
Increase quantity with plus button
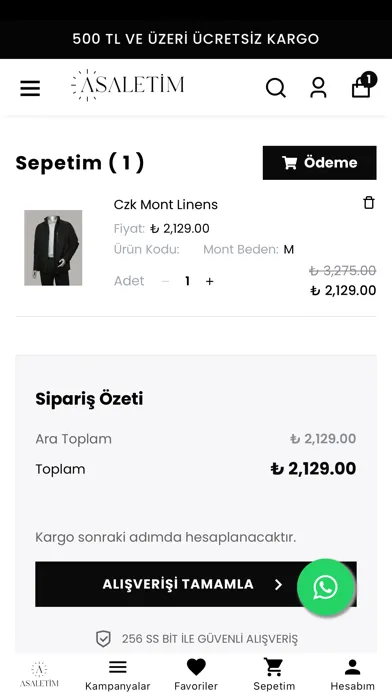[210, 281]
